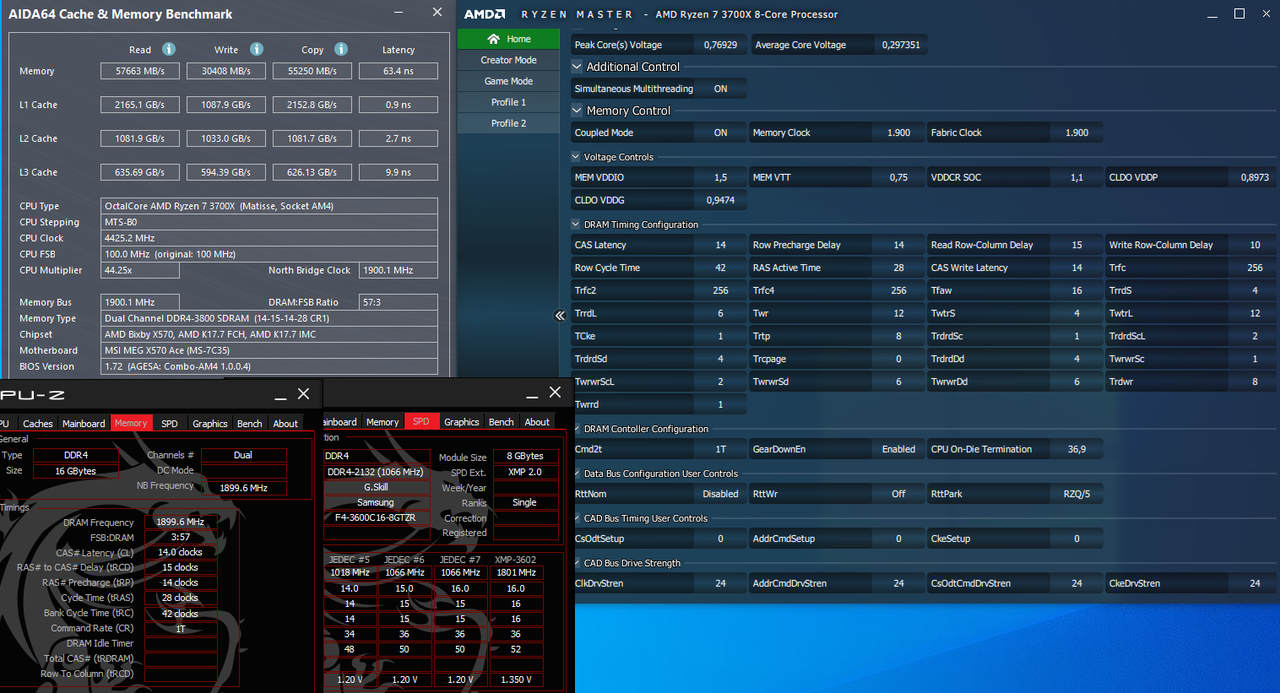Open the About tab in right CPU-Z window

point(538,422)
